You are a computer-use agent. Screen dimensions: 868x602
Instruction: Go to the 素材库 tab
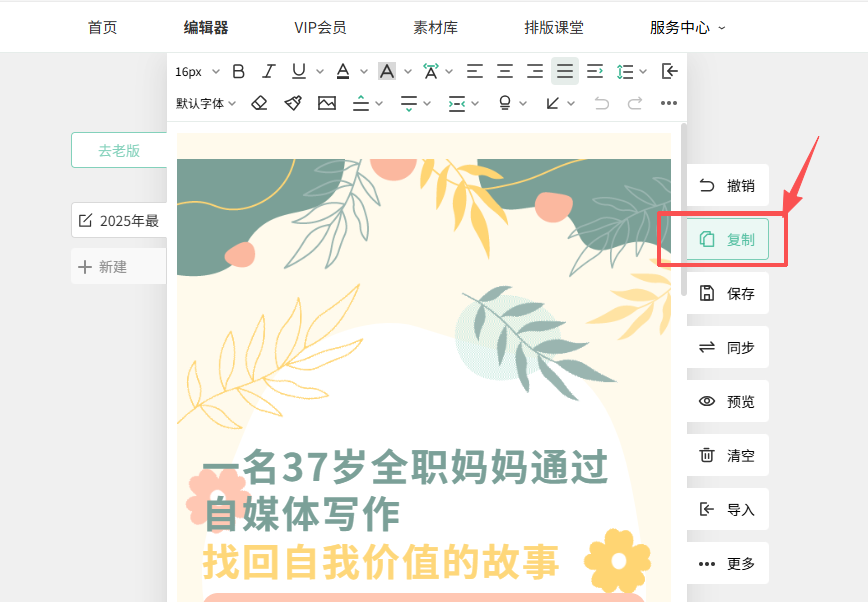435,28
